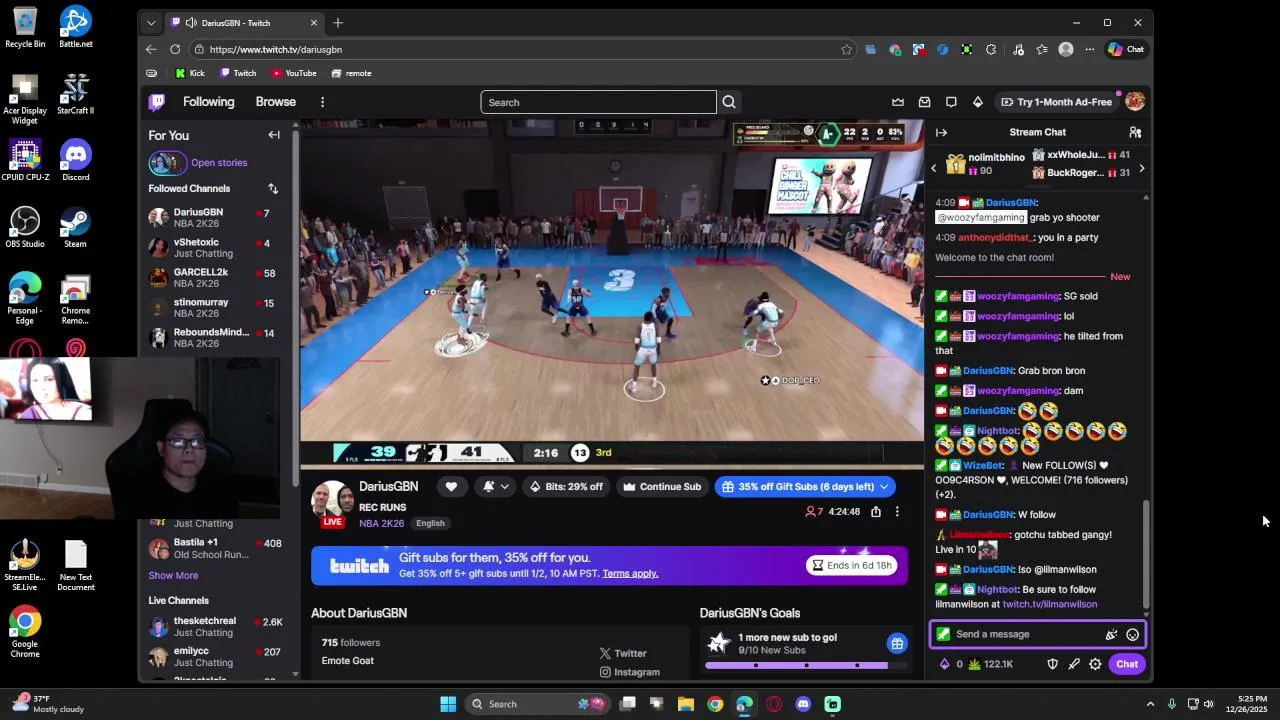Open the Kick bookmark
Image resolution: width=1280 pixels, height=720 pixels.
click(190, 73)
